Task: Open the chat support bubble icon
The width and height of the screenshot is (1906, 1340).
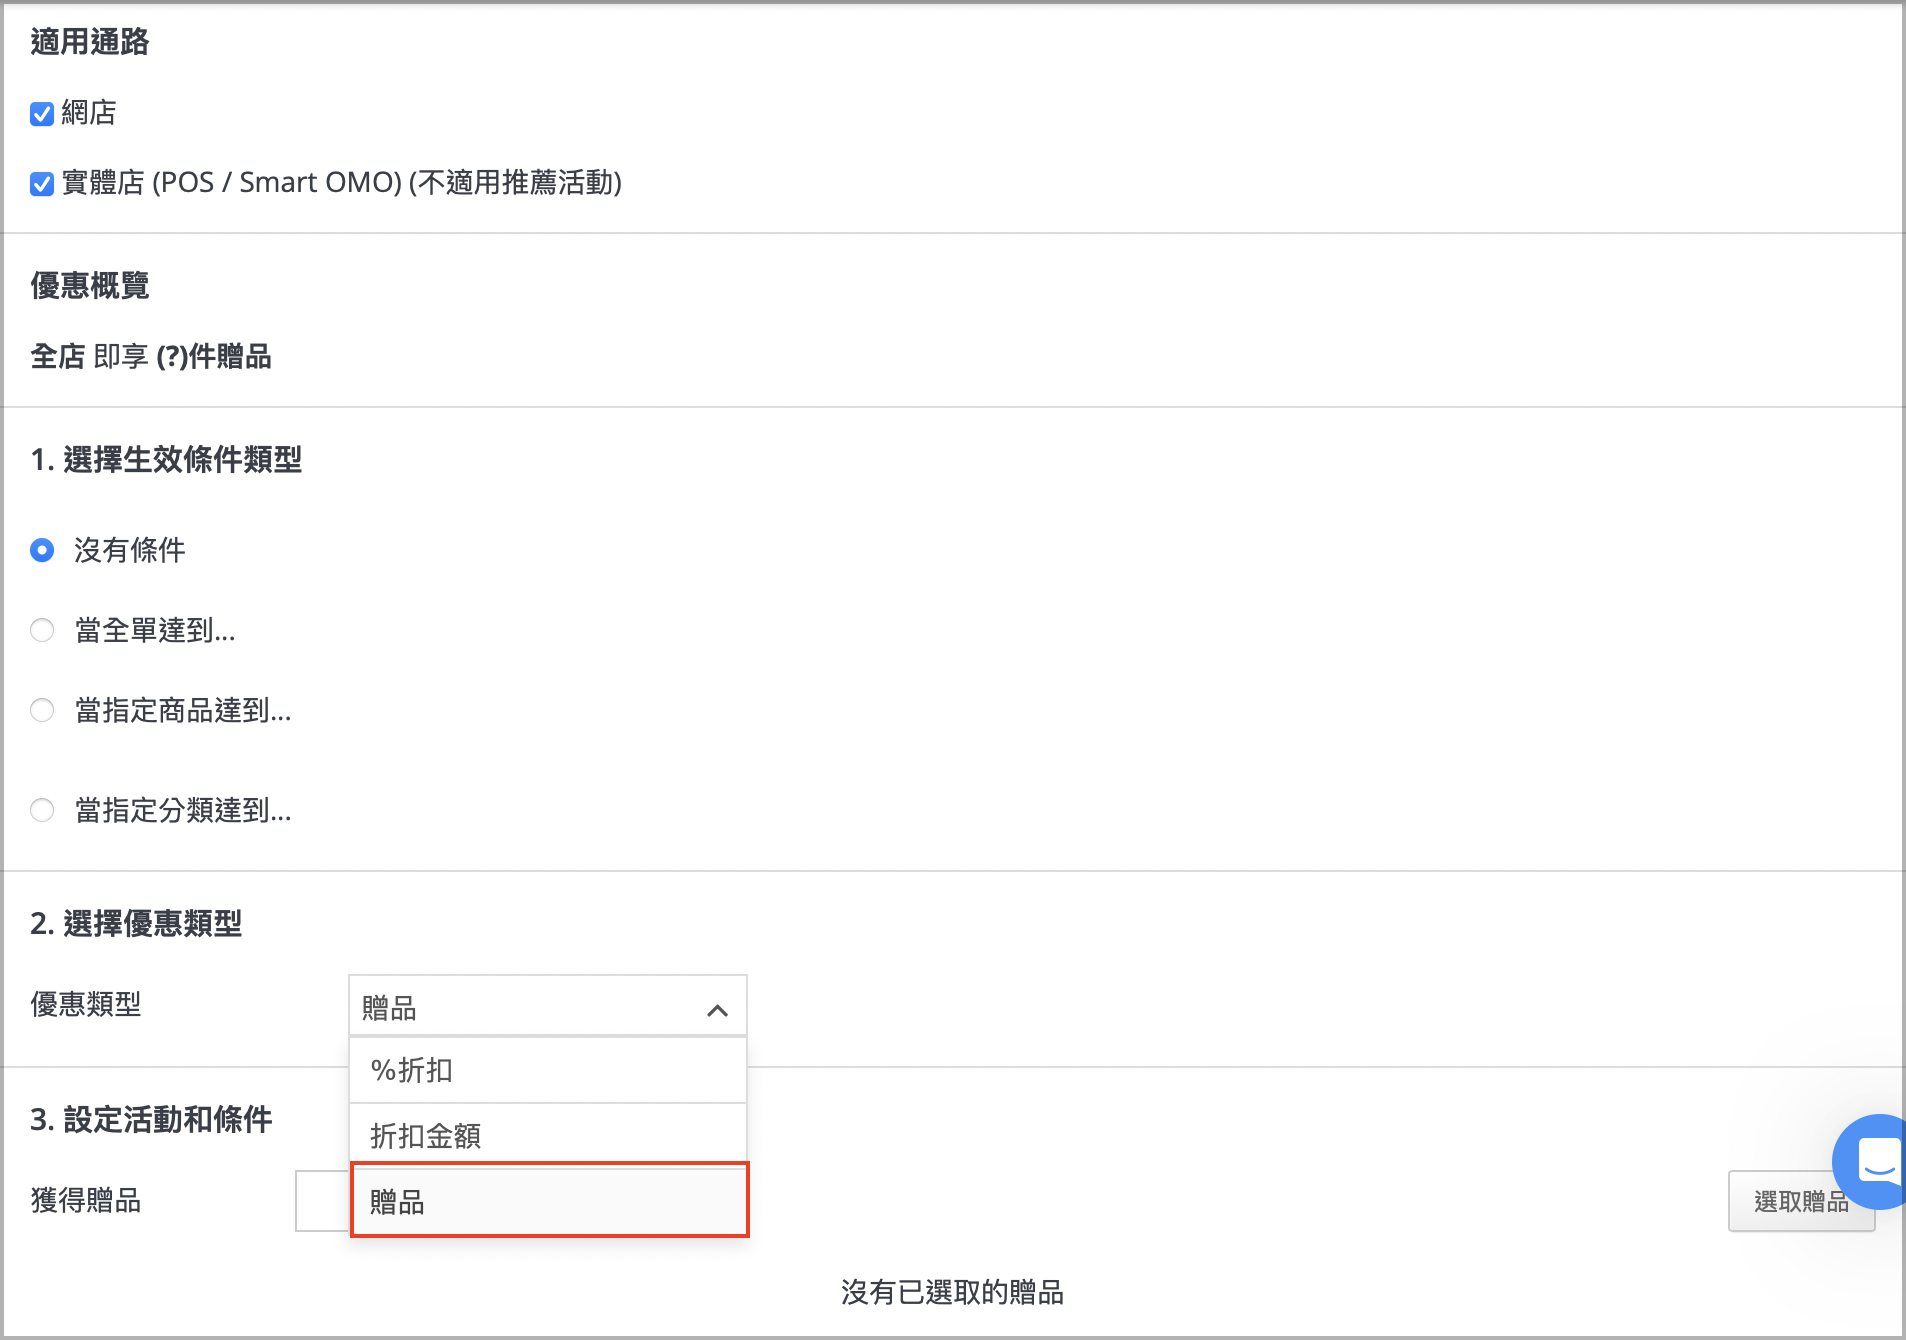Action: click(x=1873, y=1162)
